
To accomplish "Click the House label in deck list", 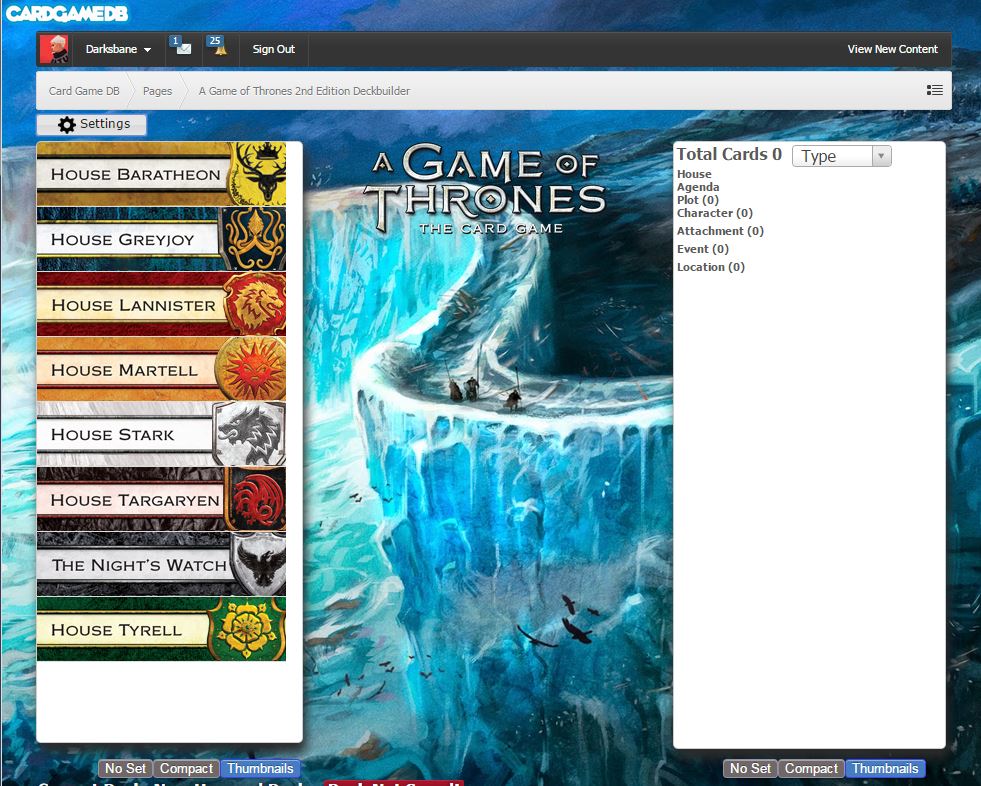I will point(694,174).
